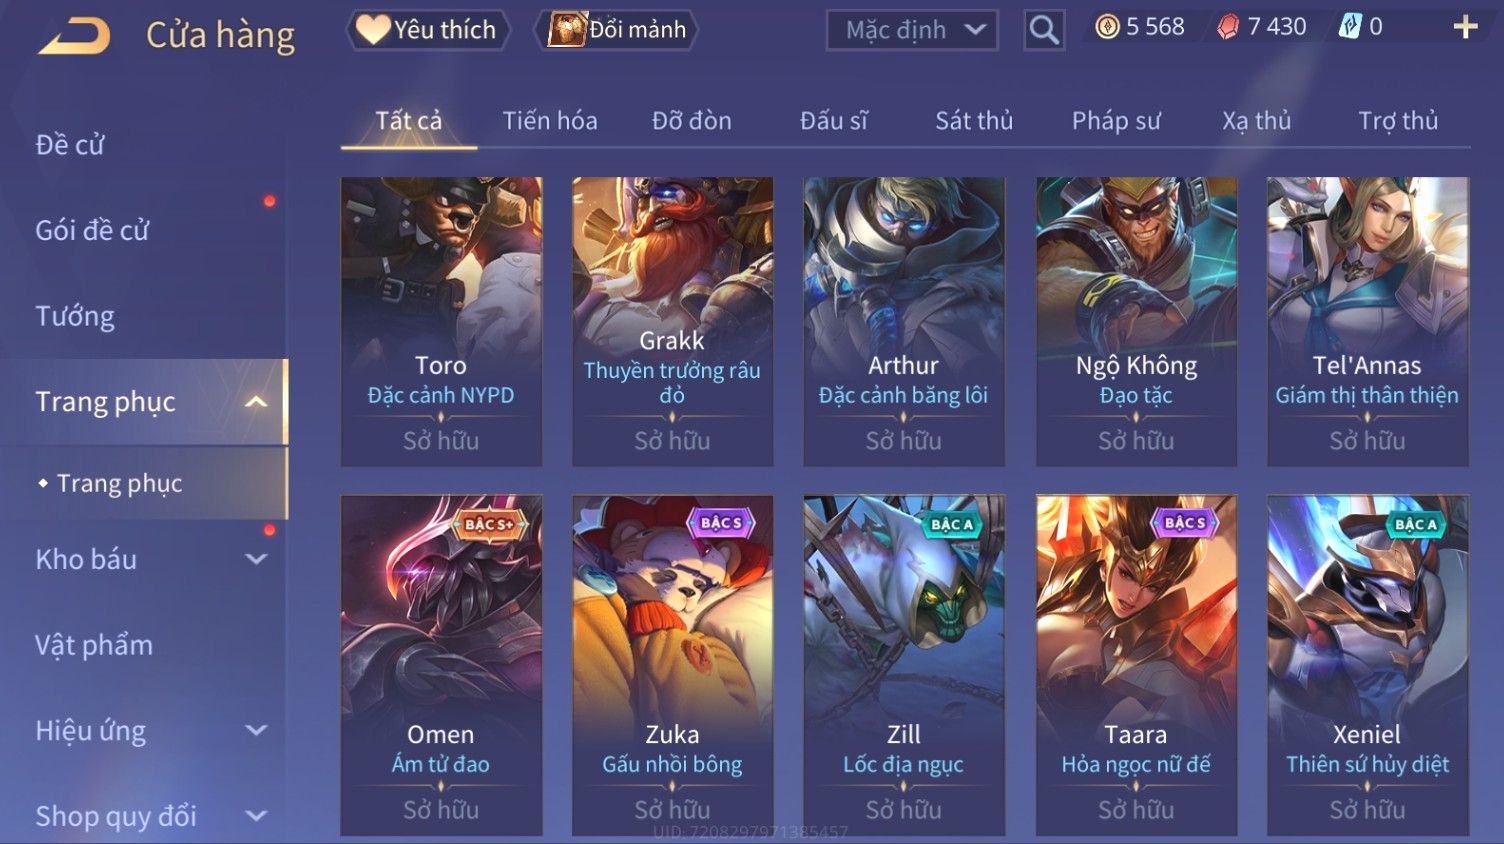Screen dimensions: 1504x844
Task: Open Đổi mảnh fragment exchange
Action: click(x=617, y=30)
